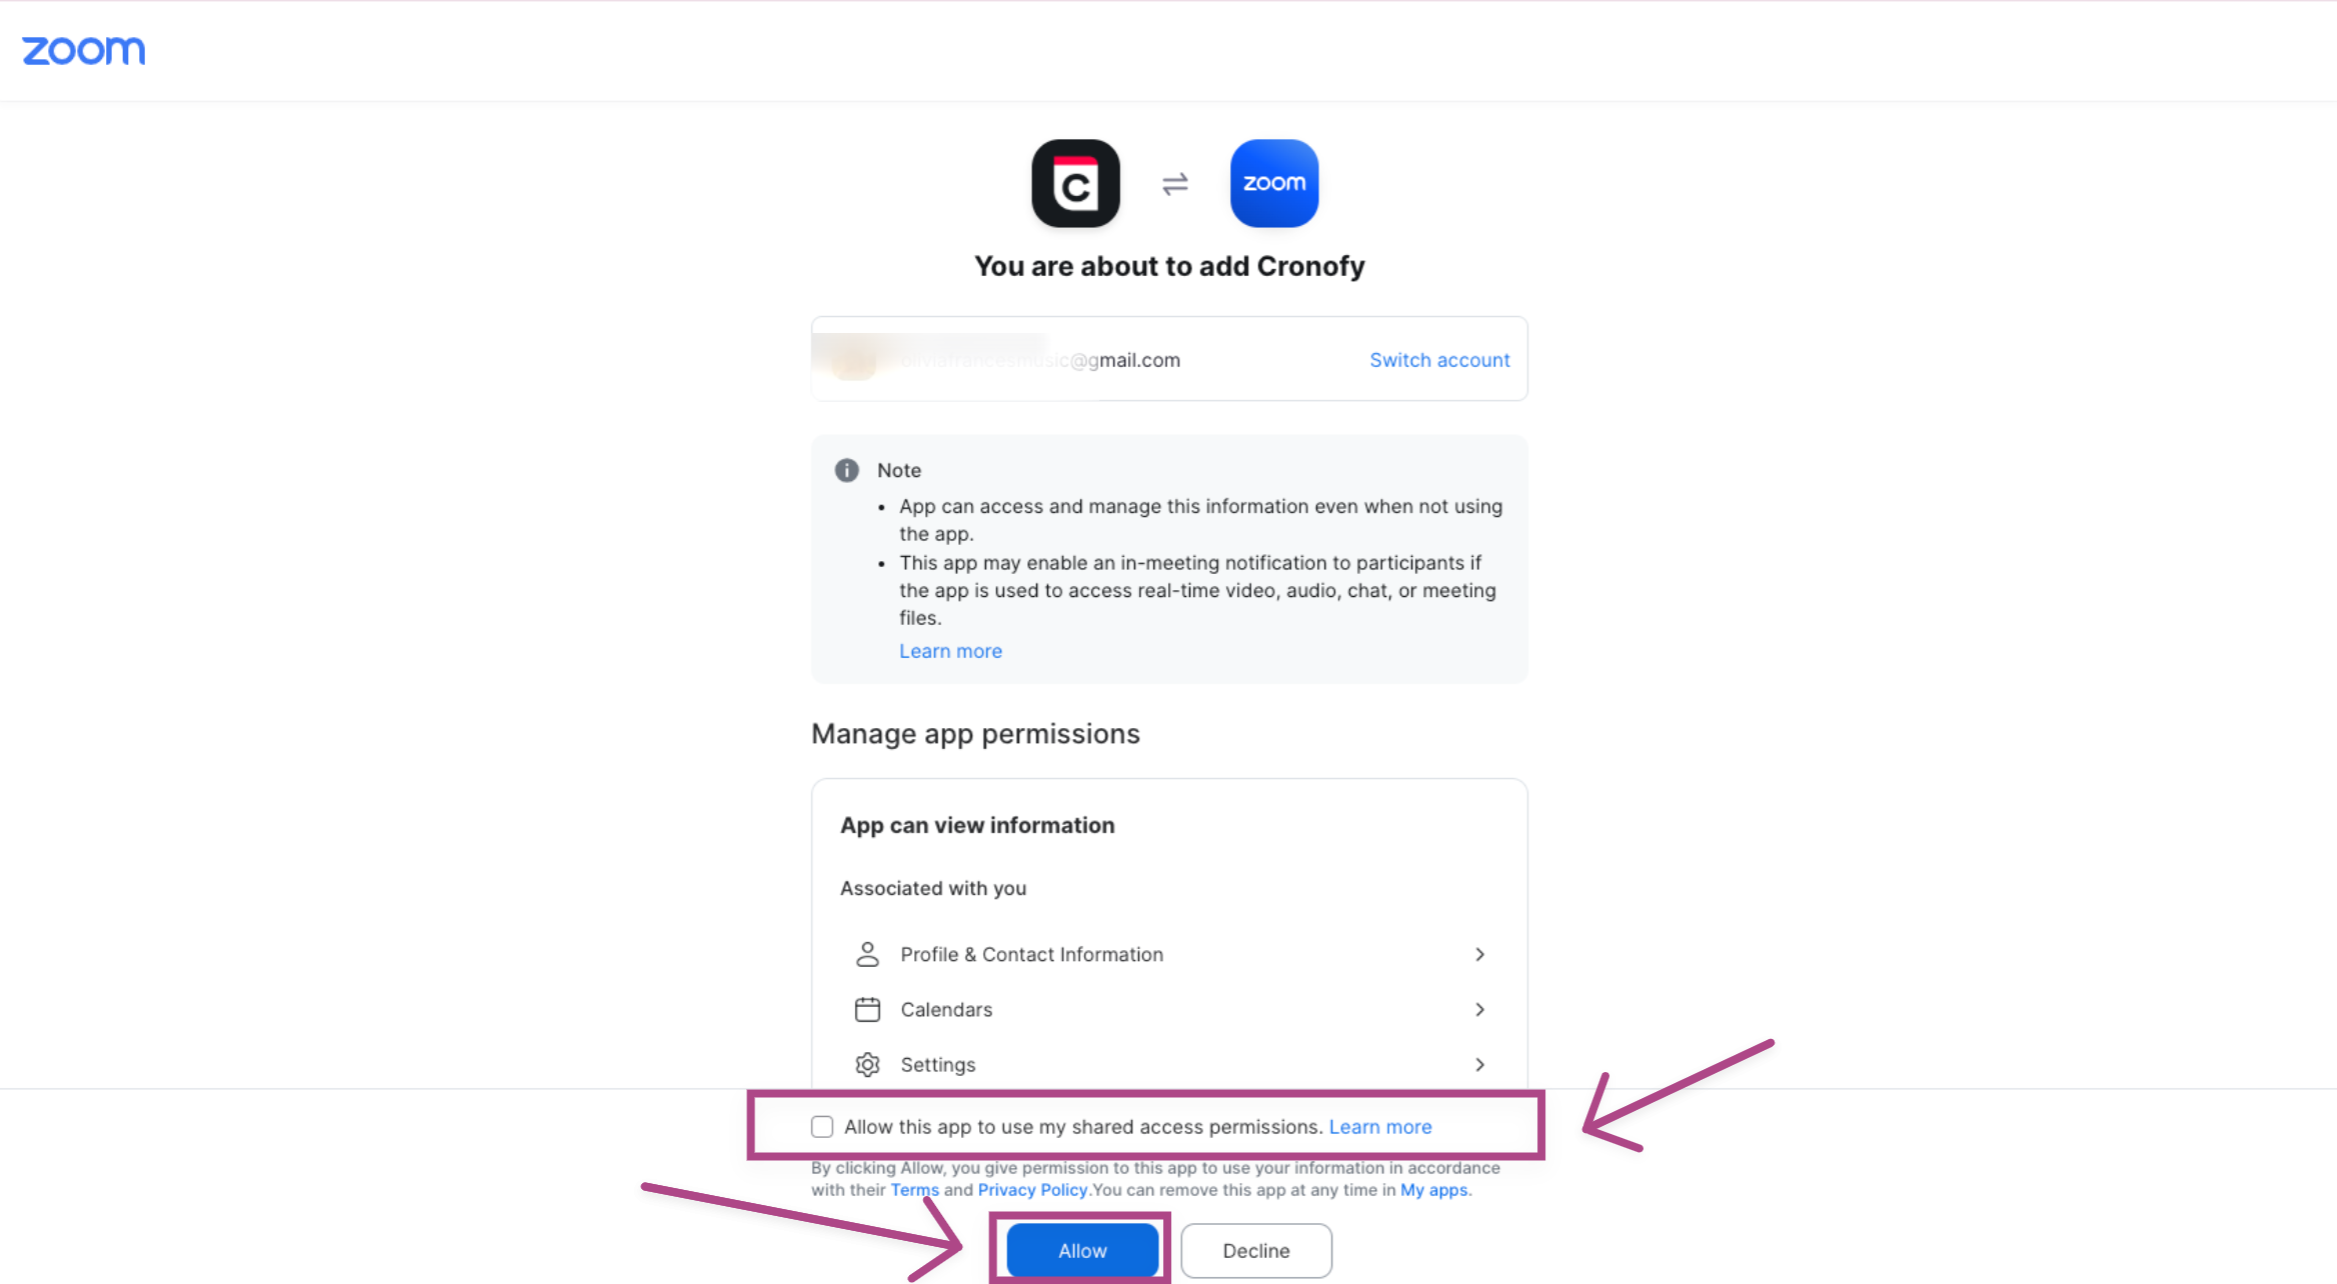This screenshot has height=1284, width=2337.
Task: Enable shared access permissions checkbox
Action: click(822, 1127)
